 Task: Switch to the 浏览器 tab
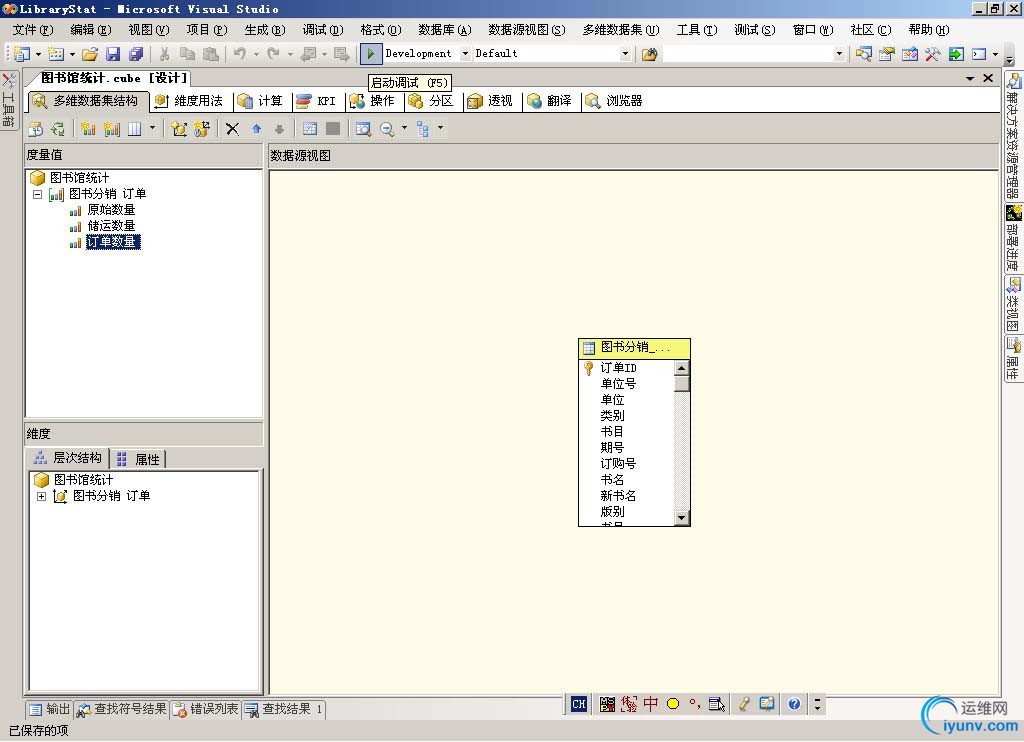point(615,101)
